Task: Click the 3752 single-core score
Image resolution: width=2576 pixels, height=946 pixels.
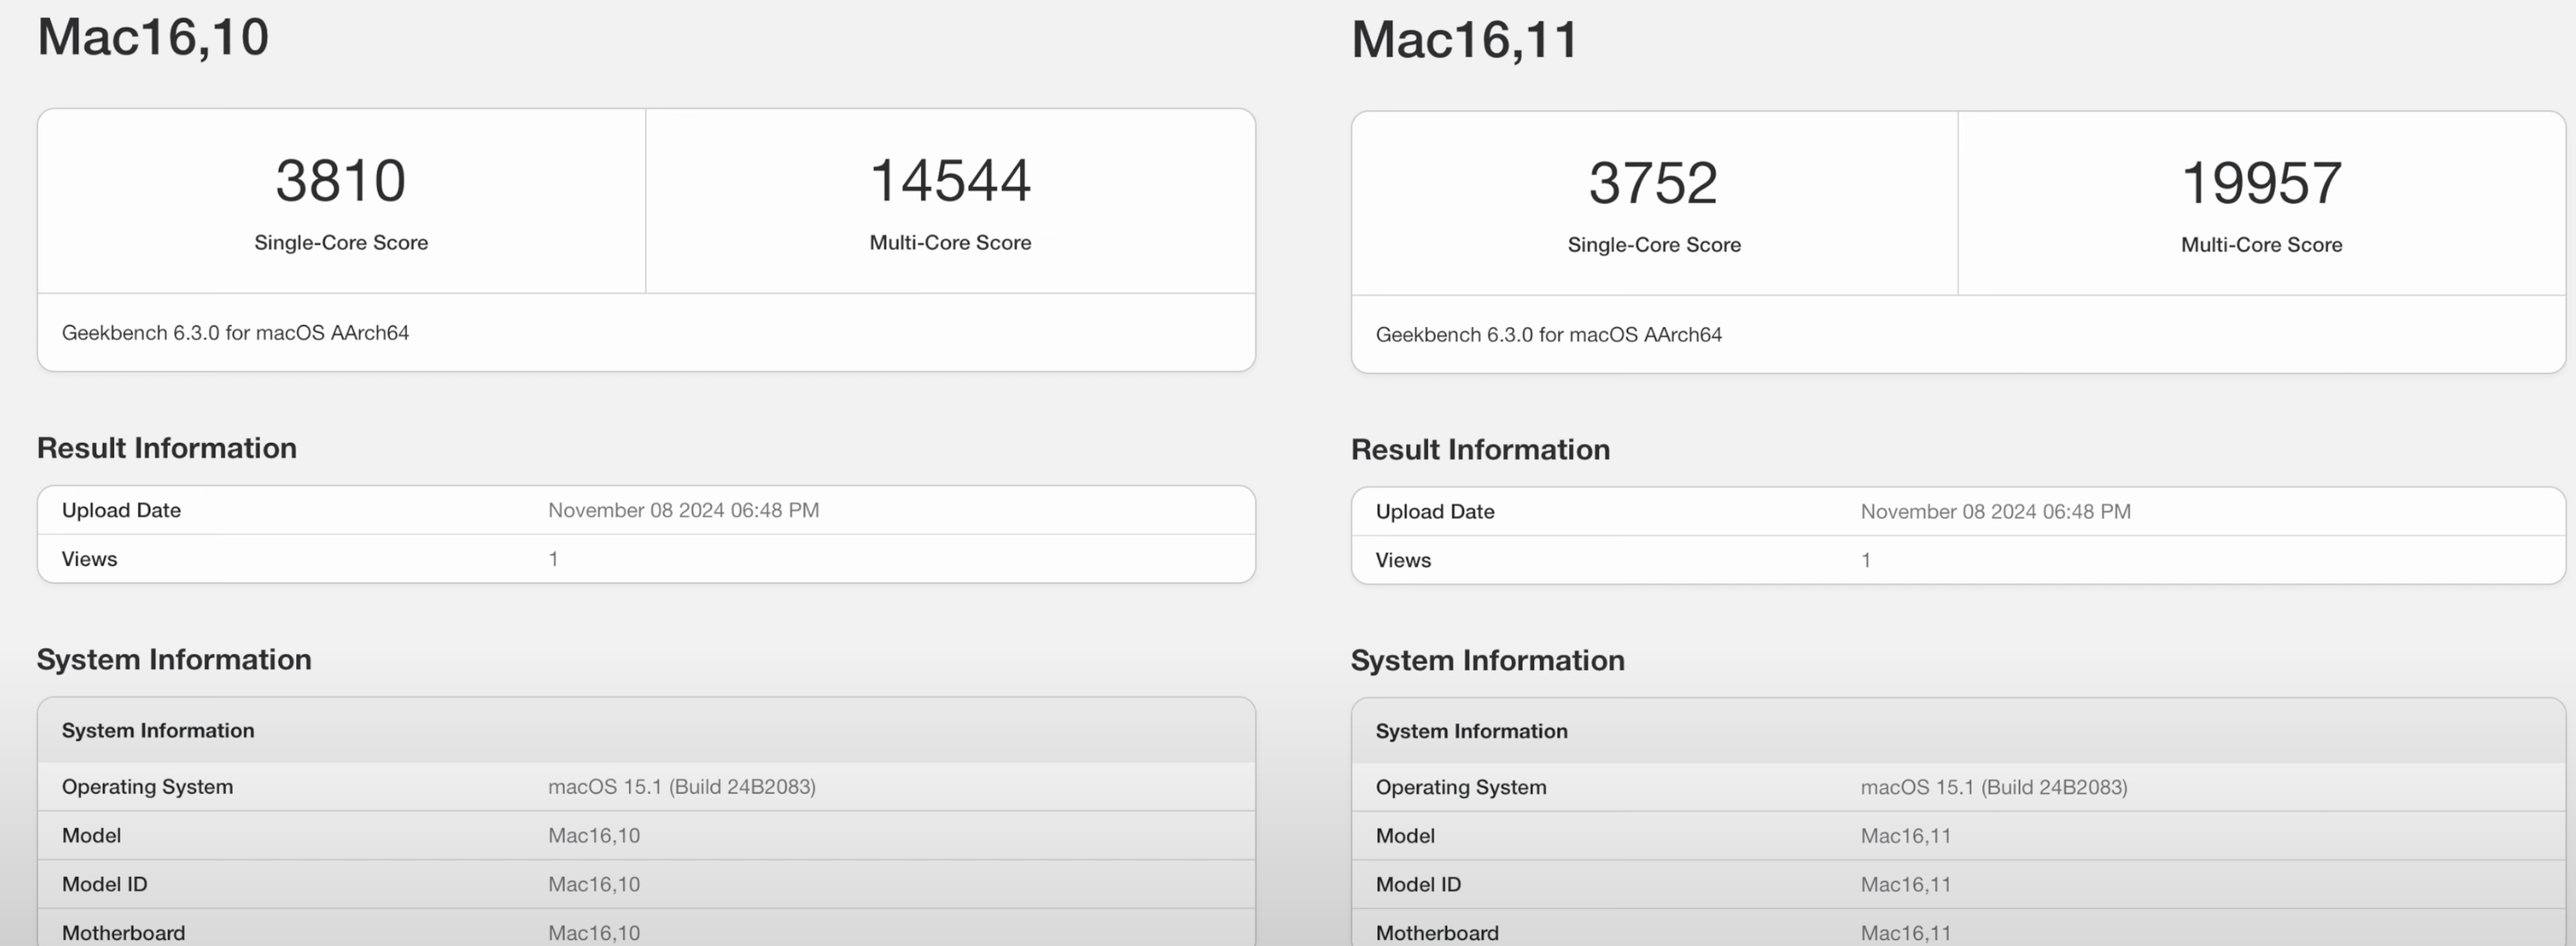Action: click(x=1653, y=183)
